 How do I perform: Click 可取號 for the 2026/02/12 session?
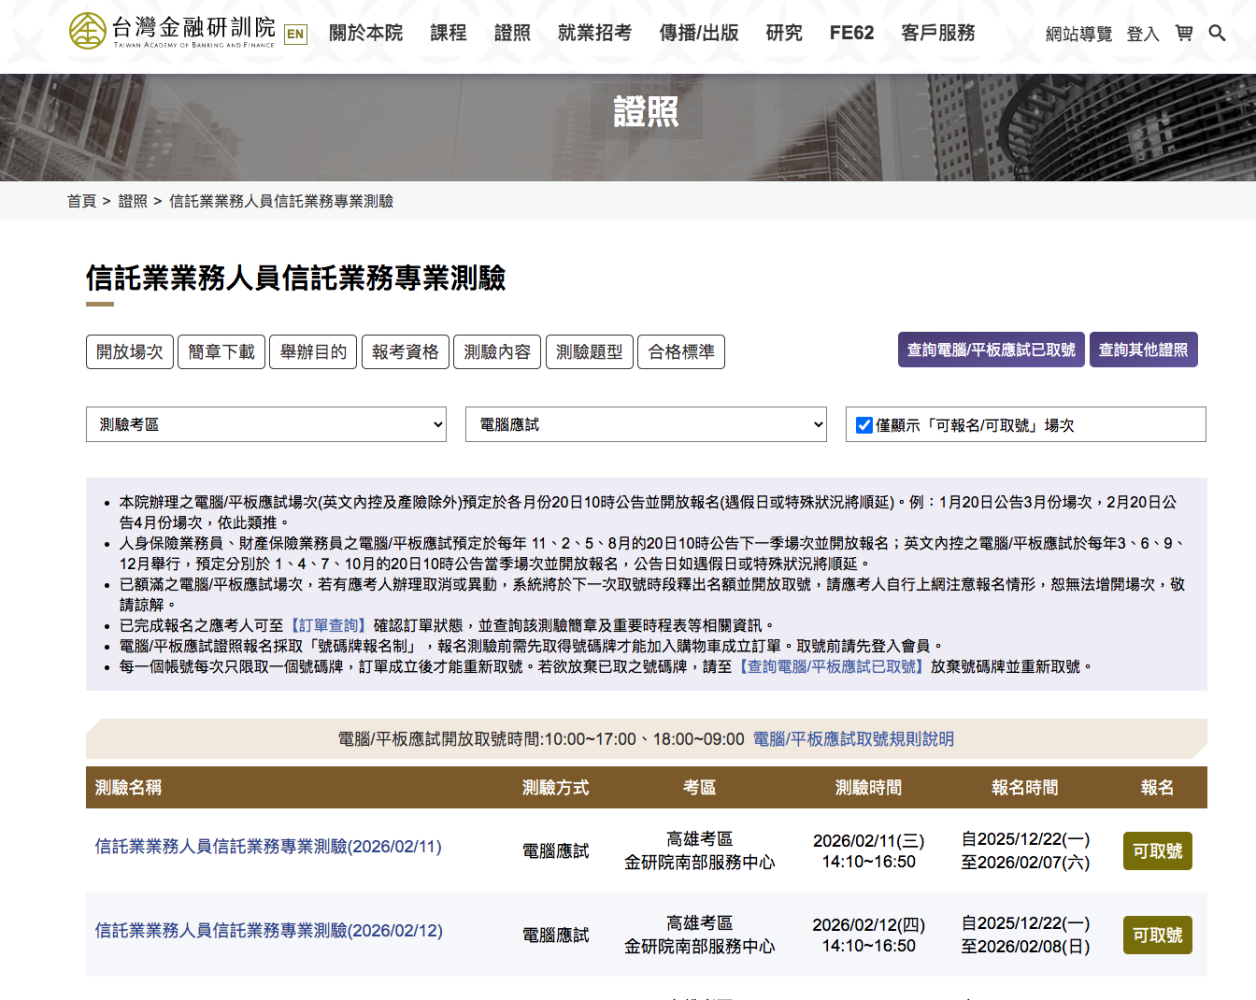click(1157, 935)
